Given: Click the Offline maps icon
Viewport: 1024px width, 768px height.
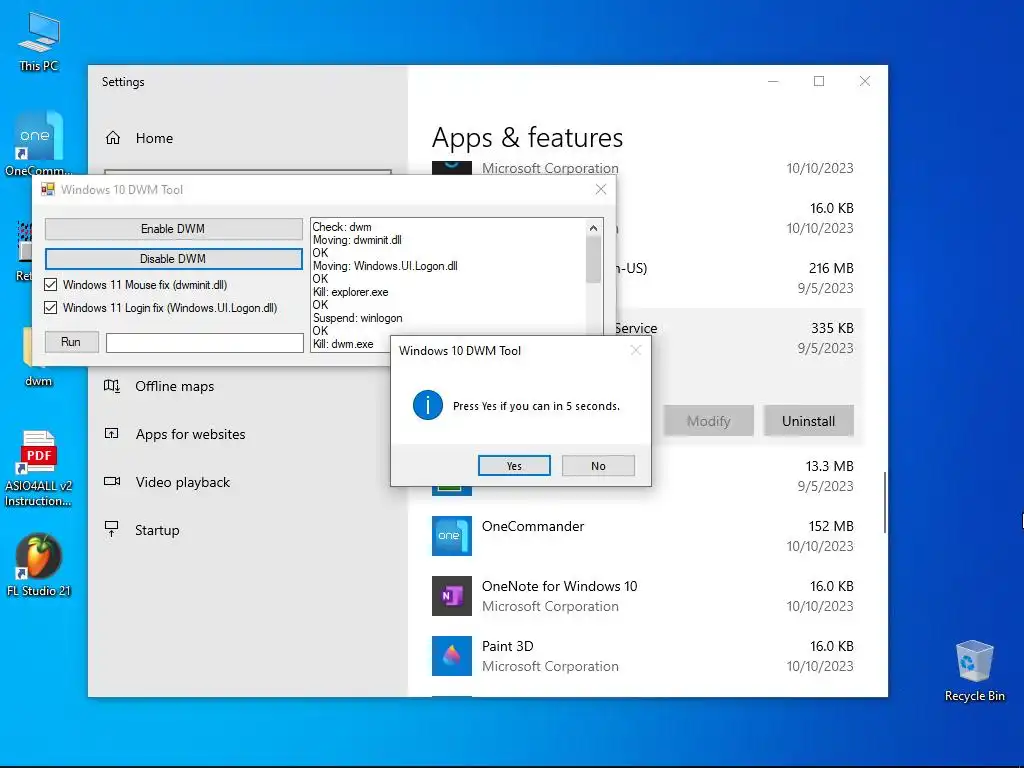Looking at the screenshot, I should tap(112, 386).
